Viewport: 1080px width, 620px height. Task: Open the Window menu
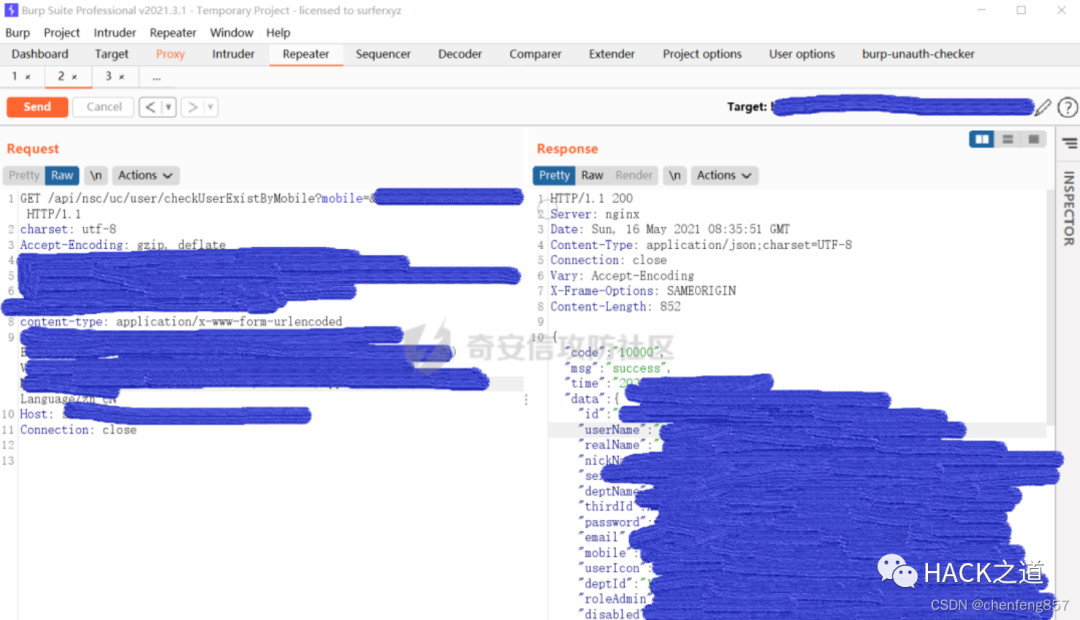[231, 32]
